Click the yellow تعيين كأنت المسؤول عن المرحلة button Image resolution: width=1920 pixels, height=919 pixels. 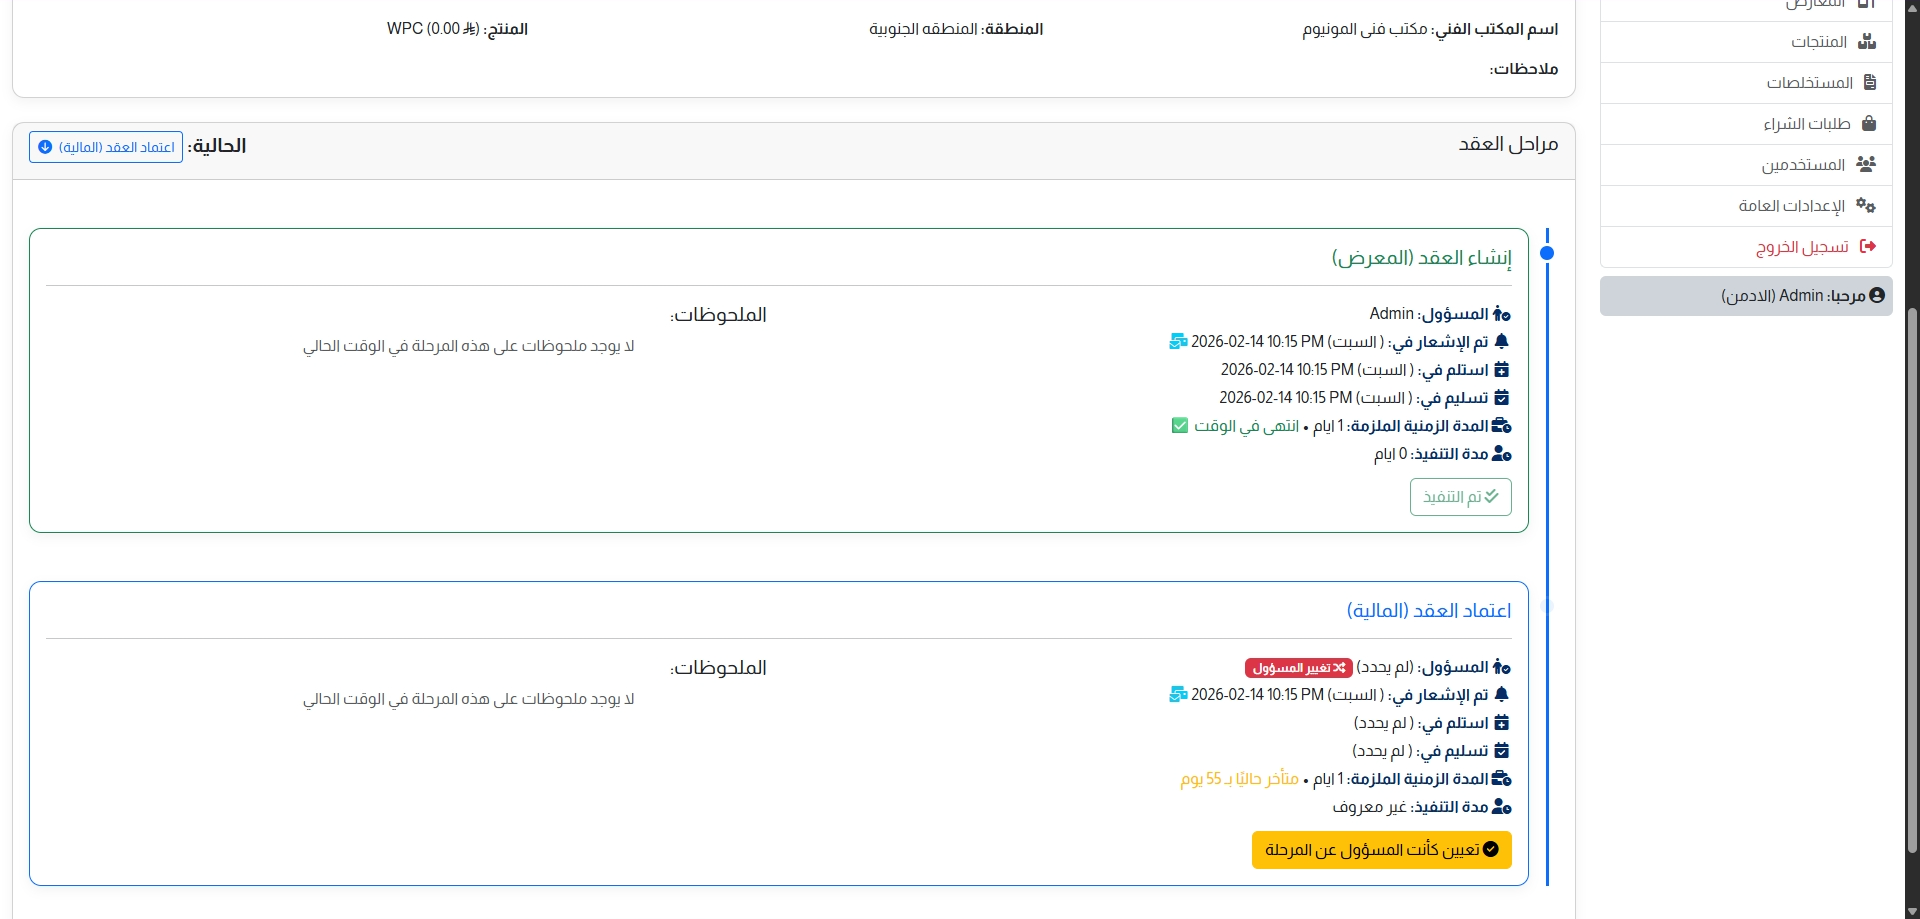1381,850
